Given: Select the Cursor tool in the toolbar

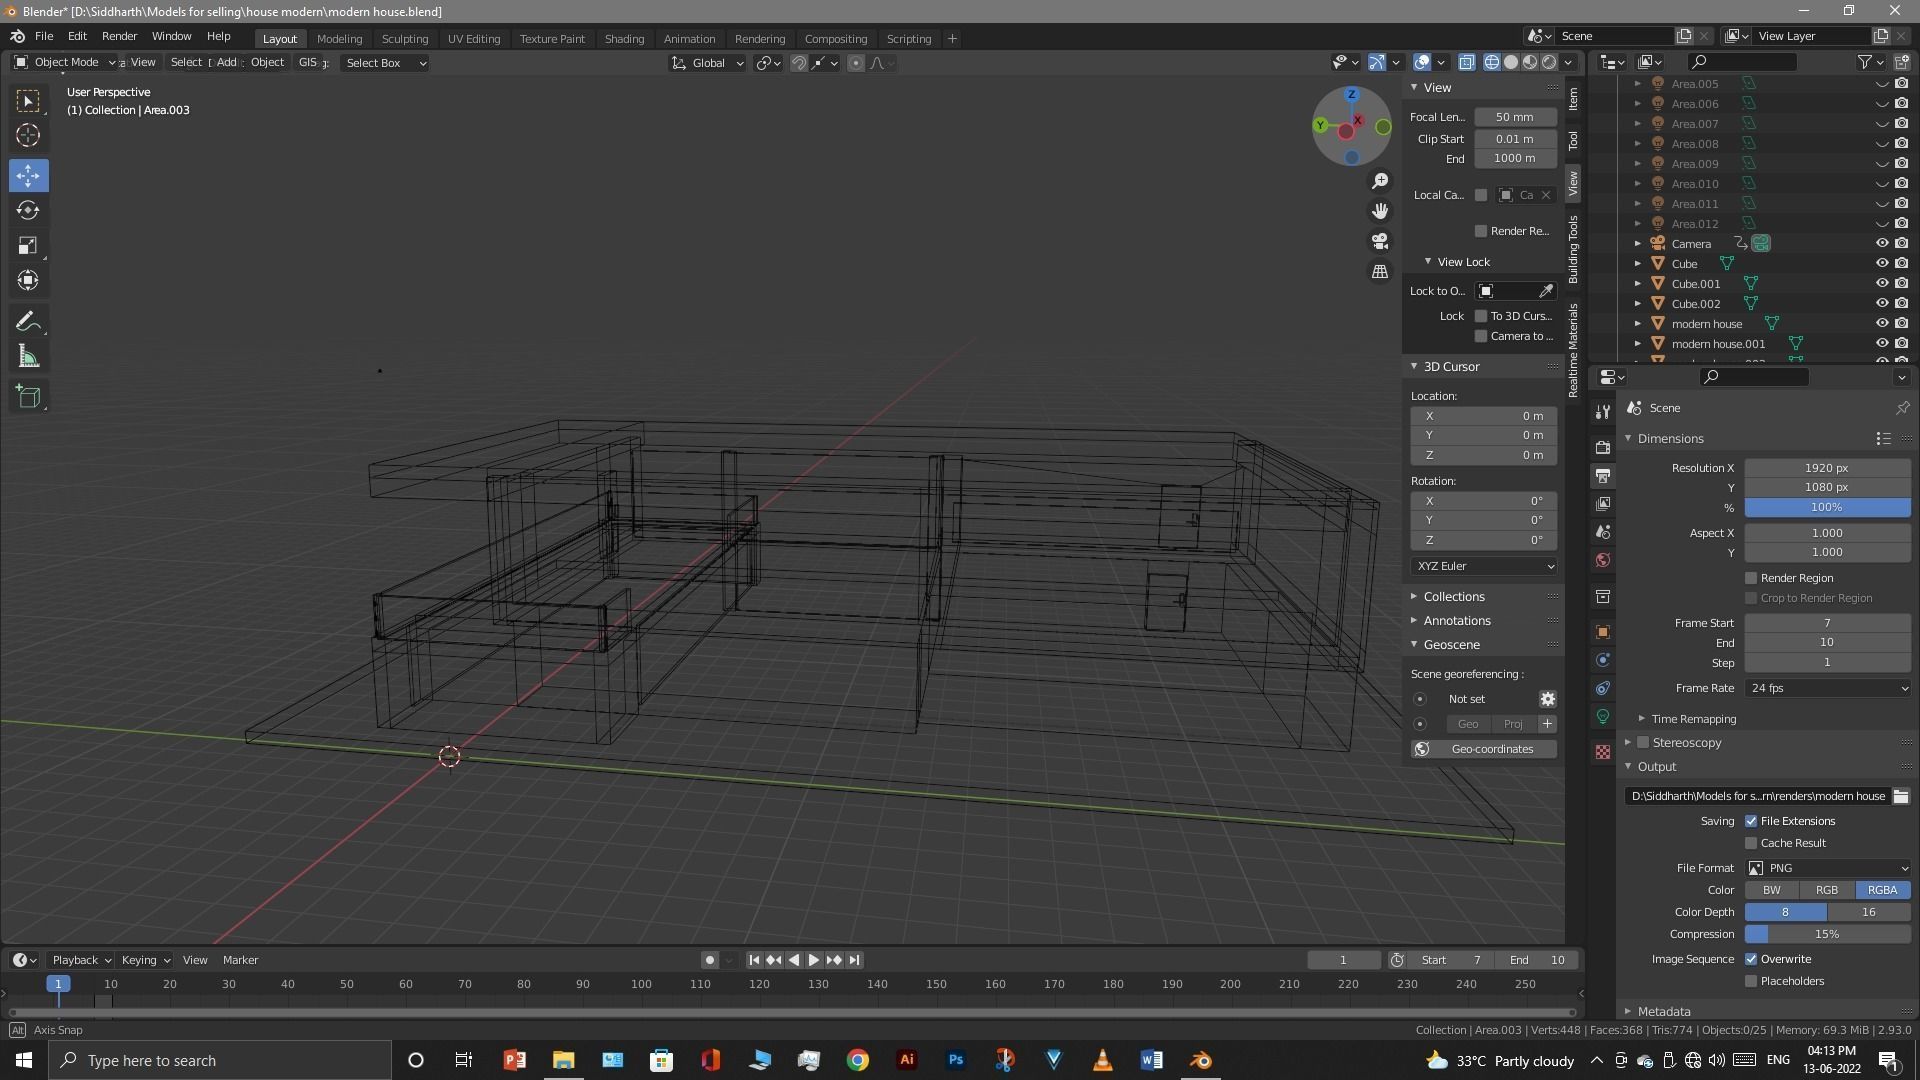Looking at the screenshot, I should 28,135.
